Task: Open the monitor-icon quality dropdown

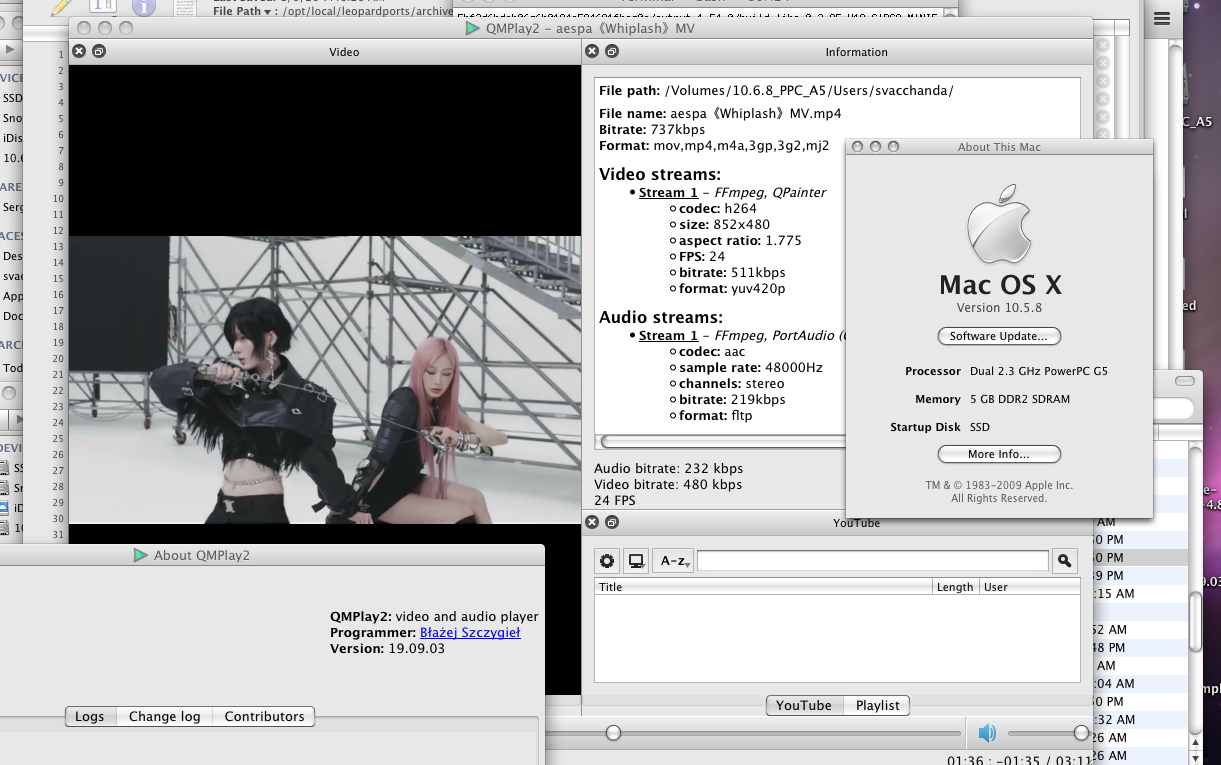Action: 636,561
